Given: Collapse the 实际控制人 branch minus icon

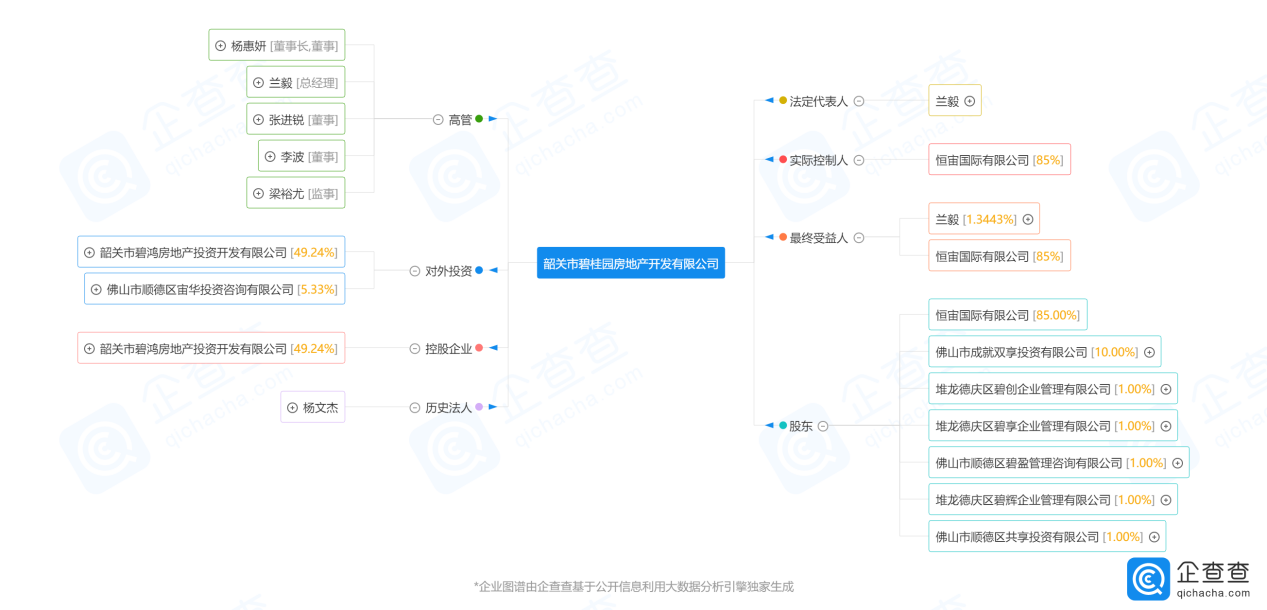Looking at the screenshot, I should click(x=859, y=160).
